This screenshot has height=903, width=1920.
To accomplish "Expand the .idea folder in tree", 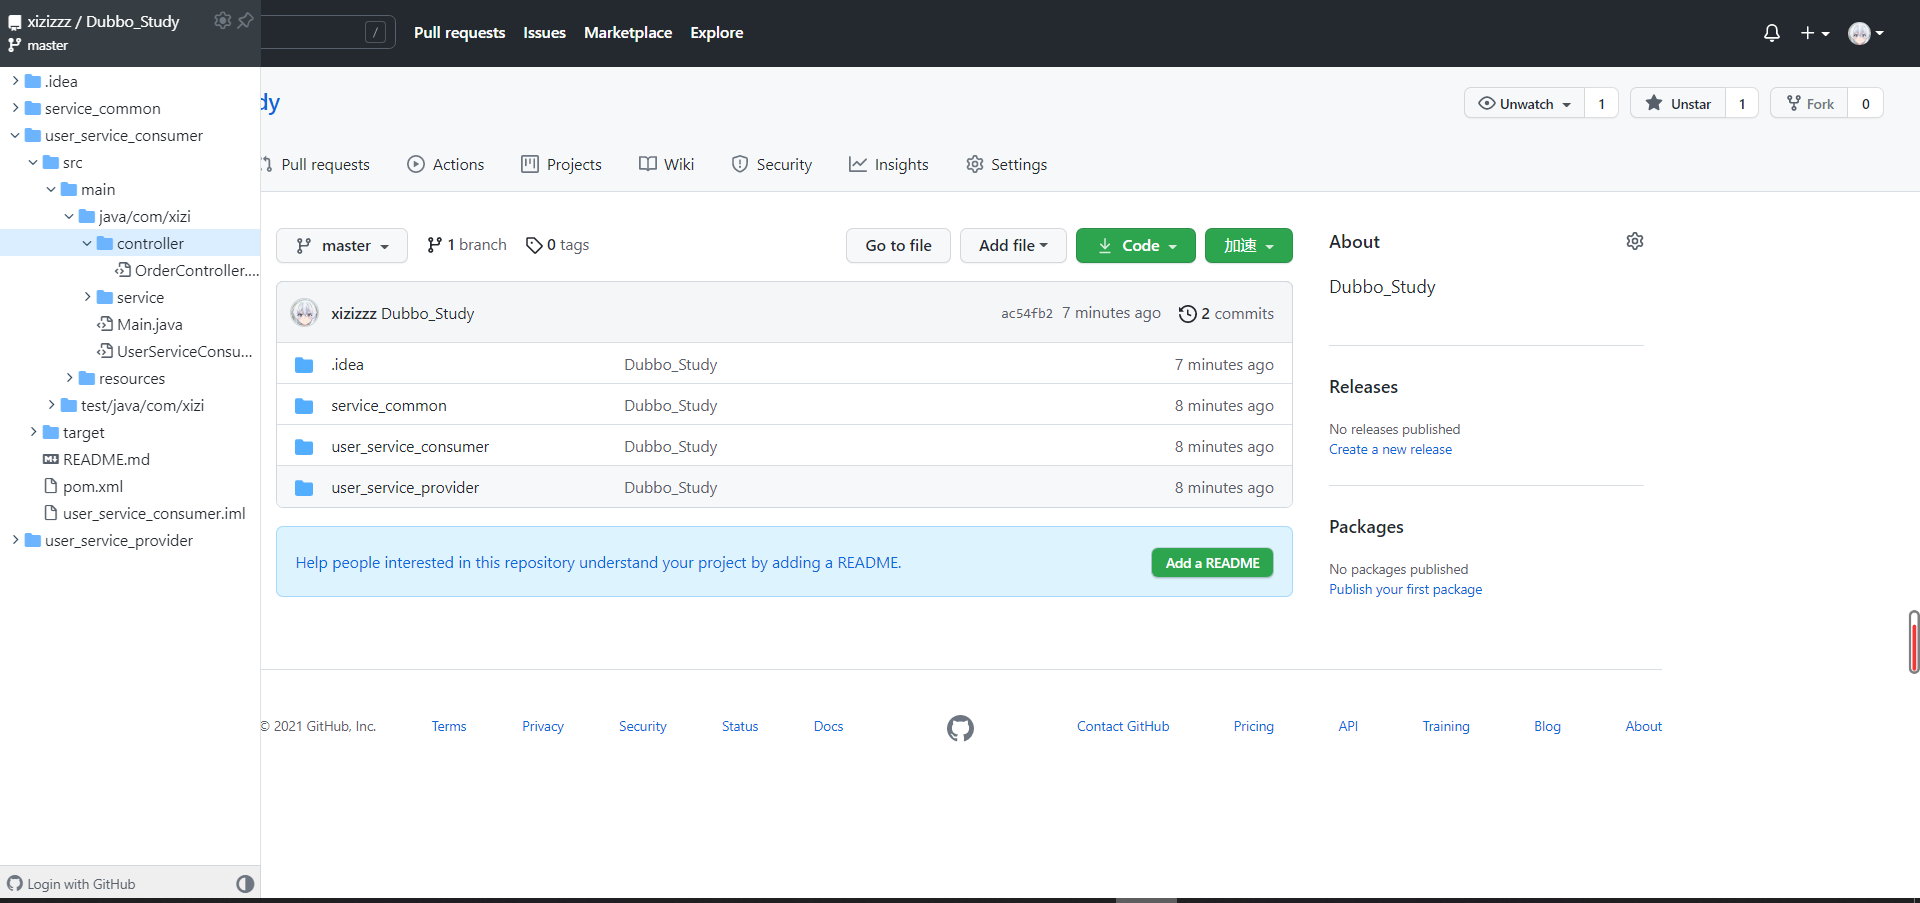I will point(15,81).
